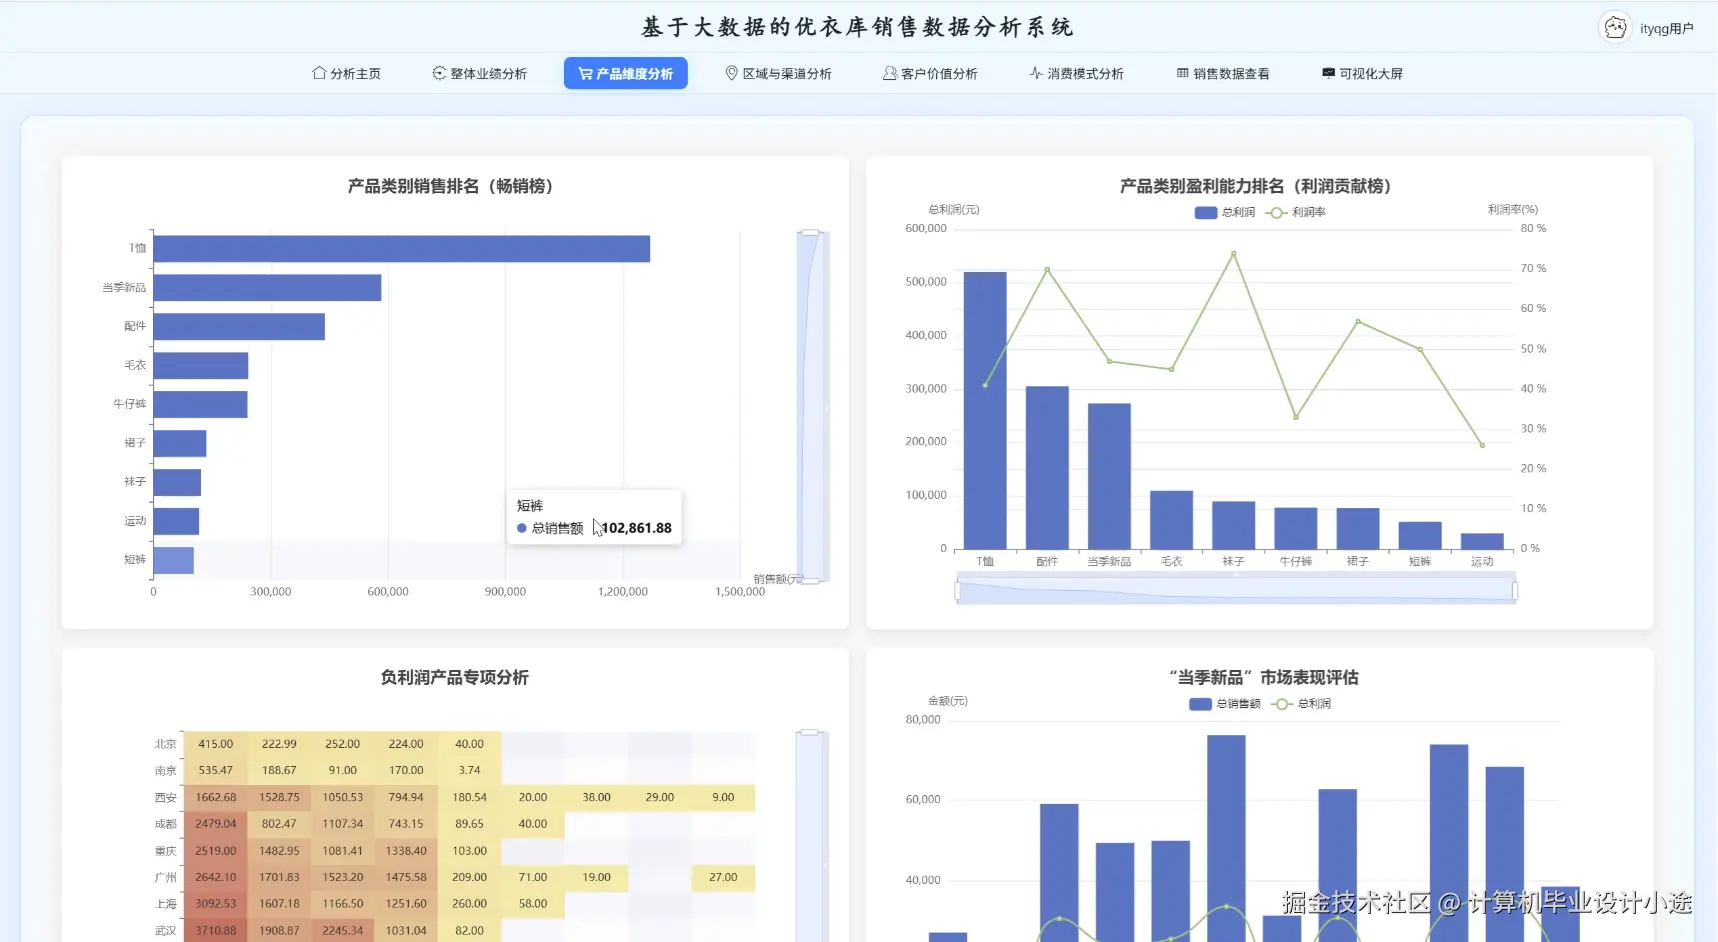Click the user avatar icon
1718x942 pixels.
tap(1615, 28)
